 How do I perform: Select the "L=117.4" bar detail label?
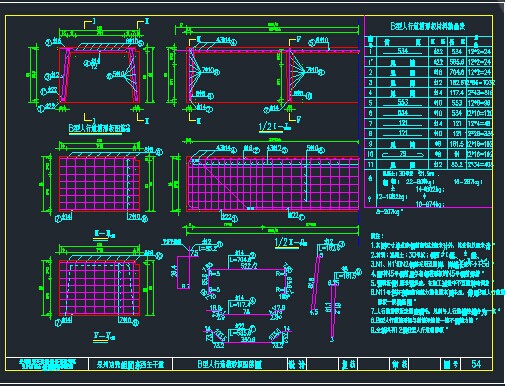point(239,304)
